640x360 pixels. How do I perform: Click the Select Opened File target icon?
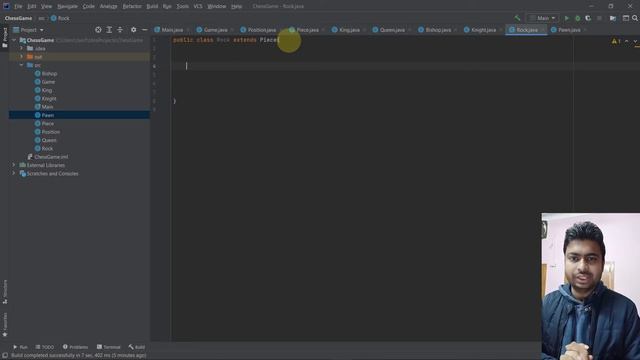[98, 30]
